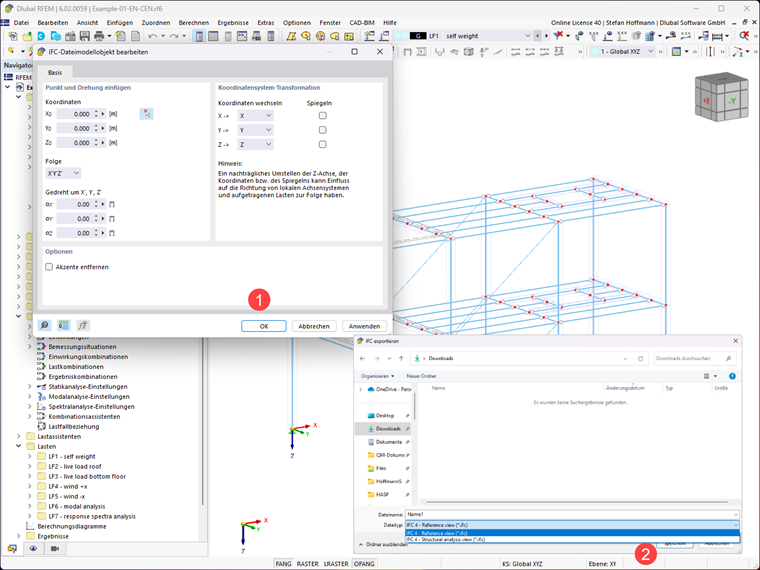Click the up-folder arrow in export dialog
Viewport: 760px width, 570px height.
(401, 359)
